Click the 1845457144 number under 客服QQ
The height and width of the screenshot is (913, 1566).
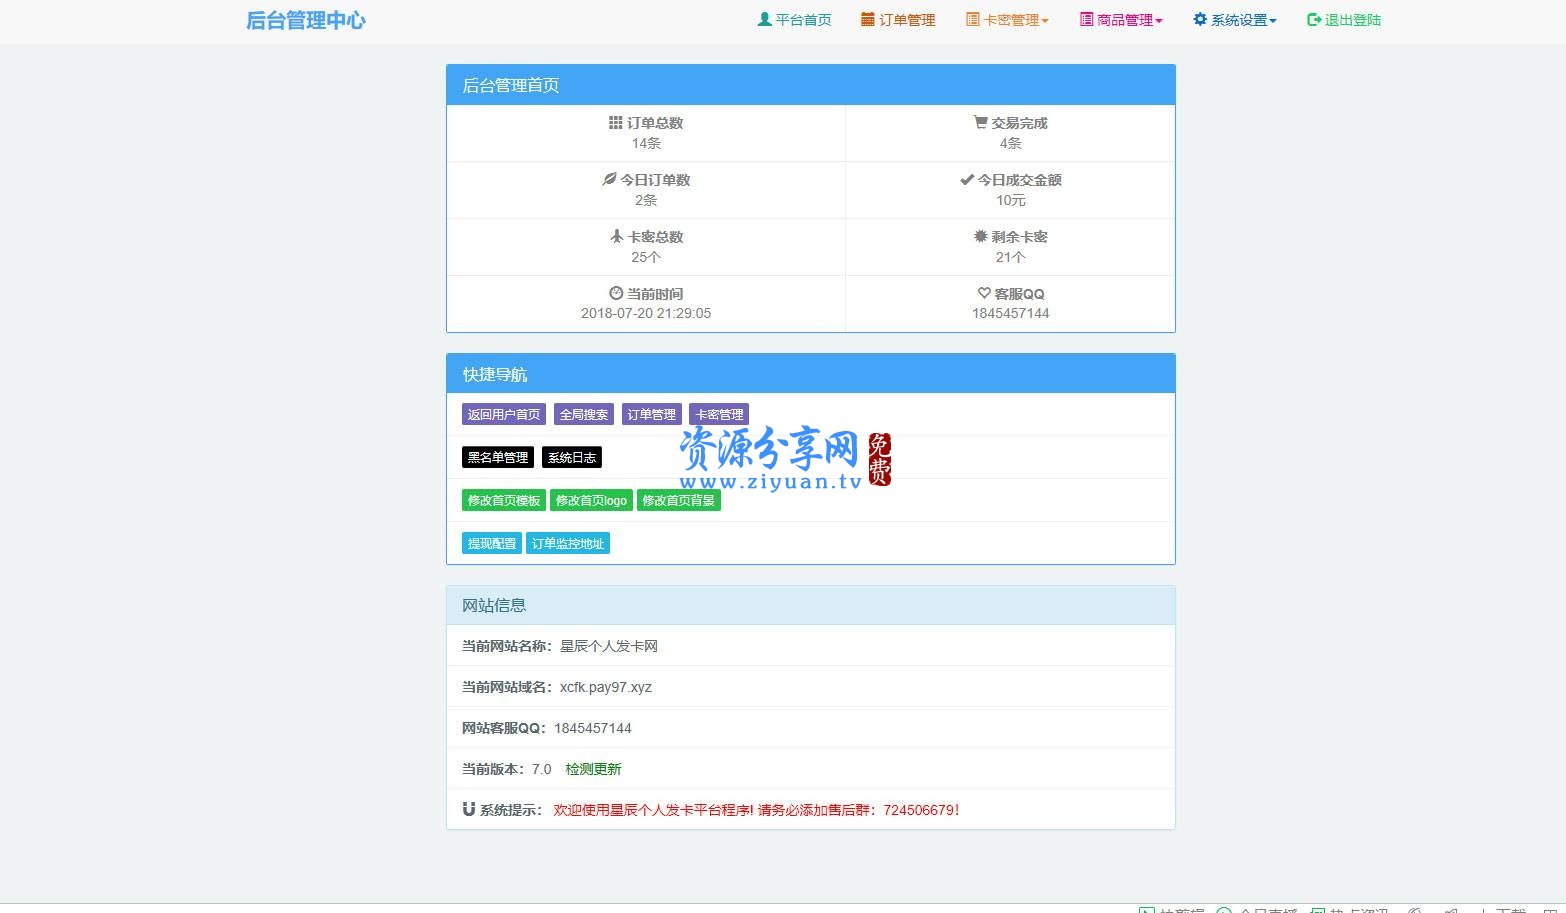(x=1011, y=313)
